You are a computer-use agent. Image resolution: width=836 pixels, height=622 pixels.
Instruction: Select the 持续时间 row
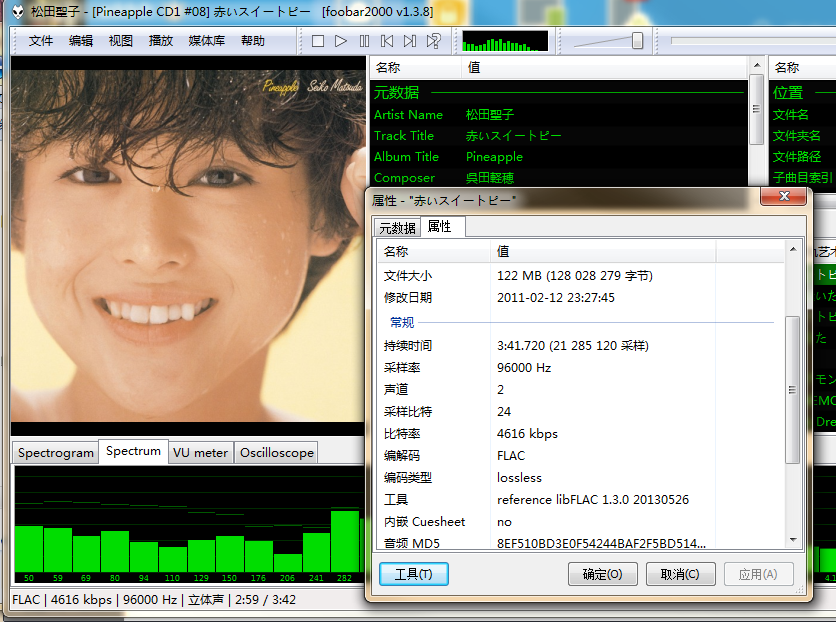[581, 345]
